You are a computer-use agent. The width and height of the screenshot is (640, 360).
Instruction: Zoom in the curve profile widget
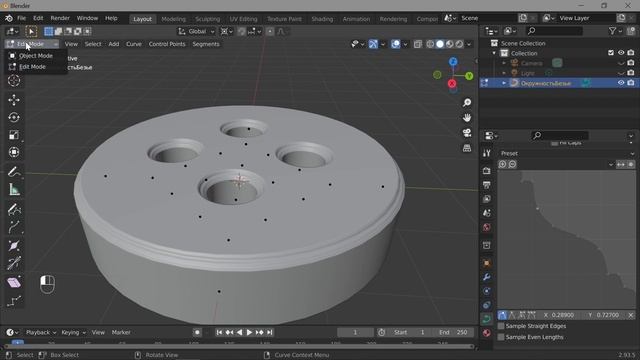click(x=502, y=164)
